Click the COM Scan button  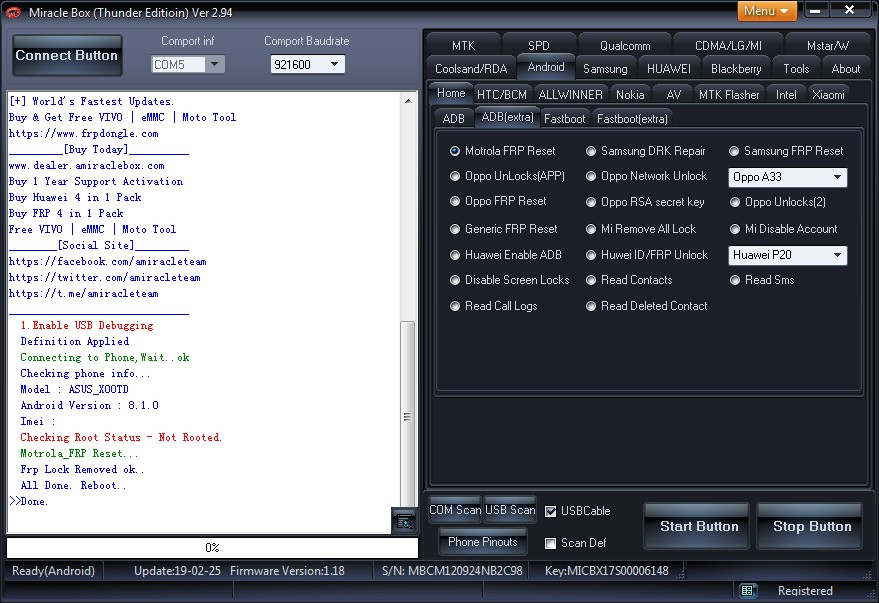click(x=455, y=510)
